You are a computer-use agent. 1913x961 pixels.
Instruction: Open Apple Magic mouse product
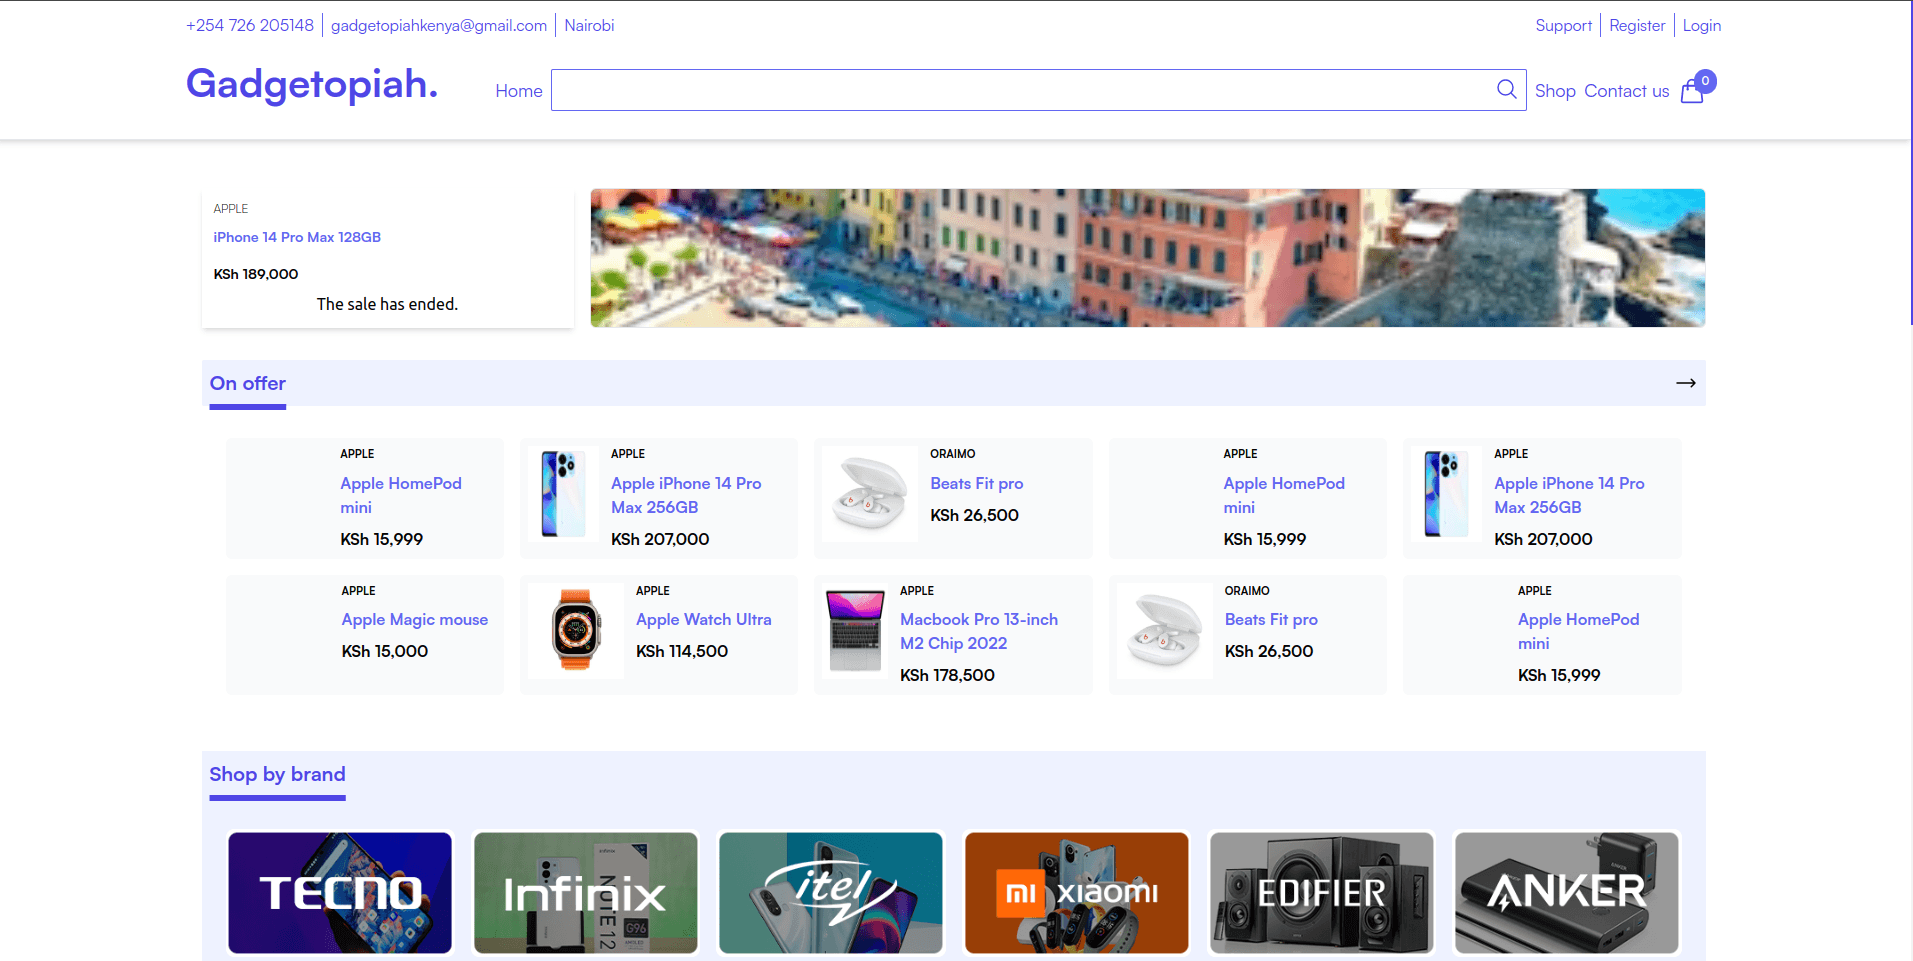click(415, 620)
